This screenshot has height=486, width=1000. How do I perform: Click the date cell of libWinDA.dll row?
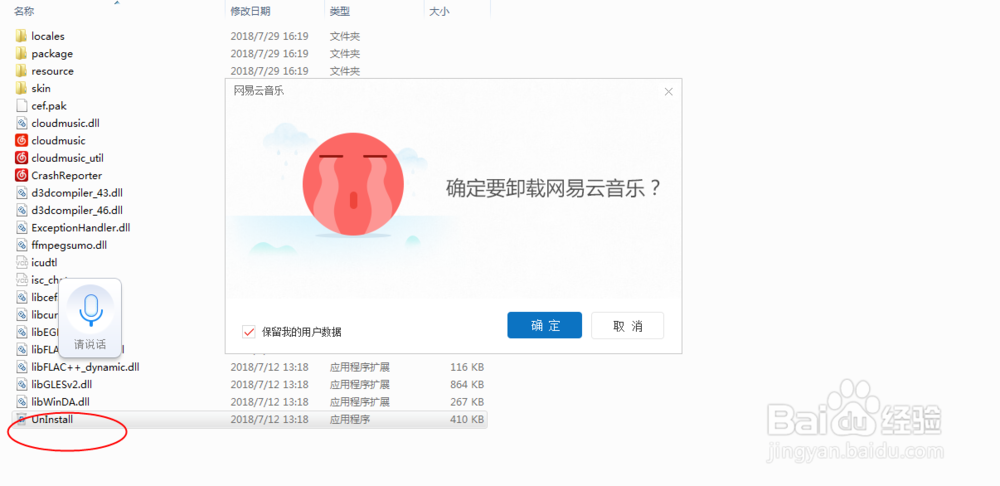(269, 402)
